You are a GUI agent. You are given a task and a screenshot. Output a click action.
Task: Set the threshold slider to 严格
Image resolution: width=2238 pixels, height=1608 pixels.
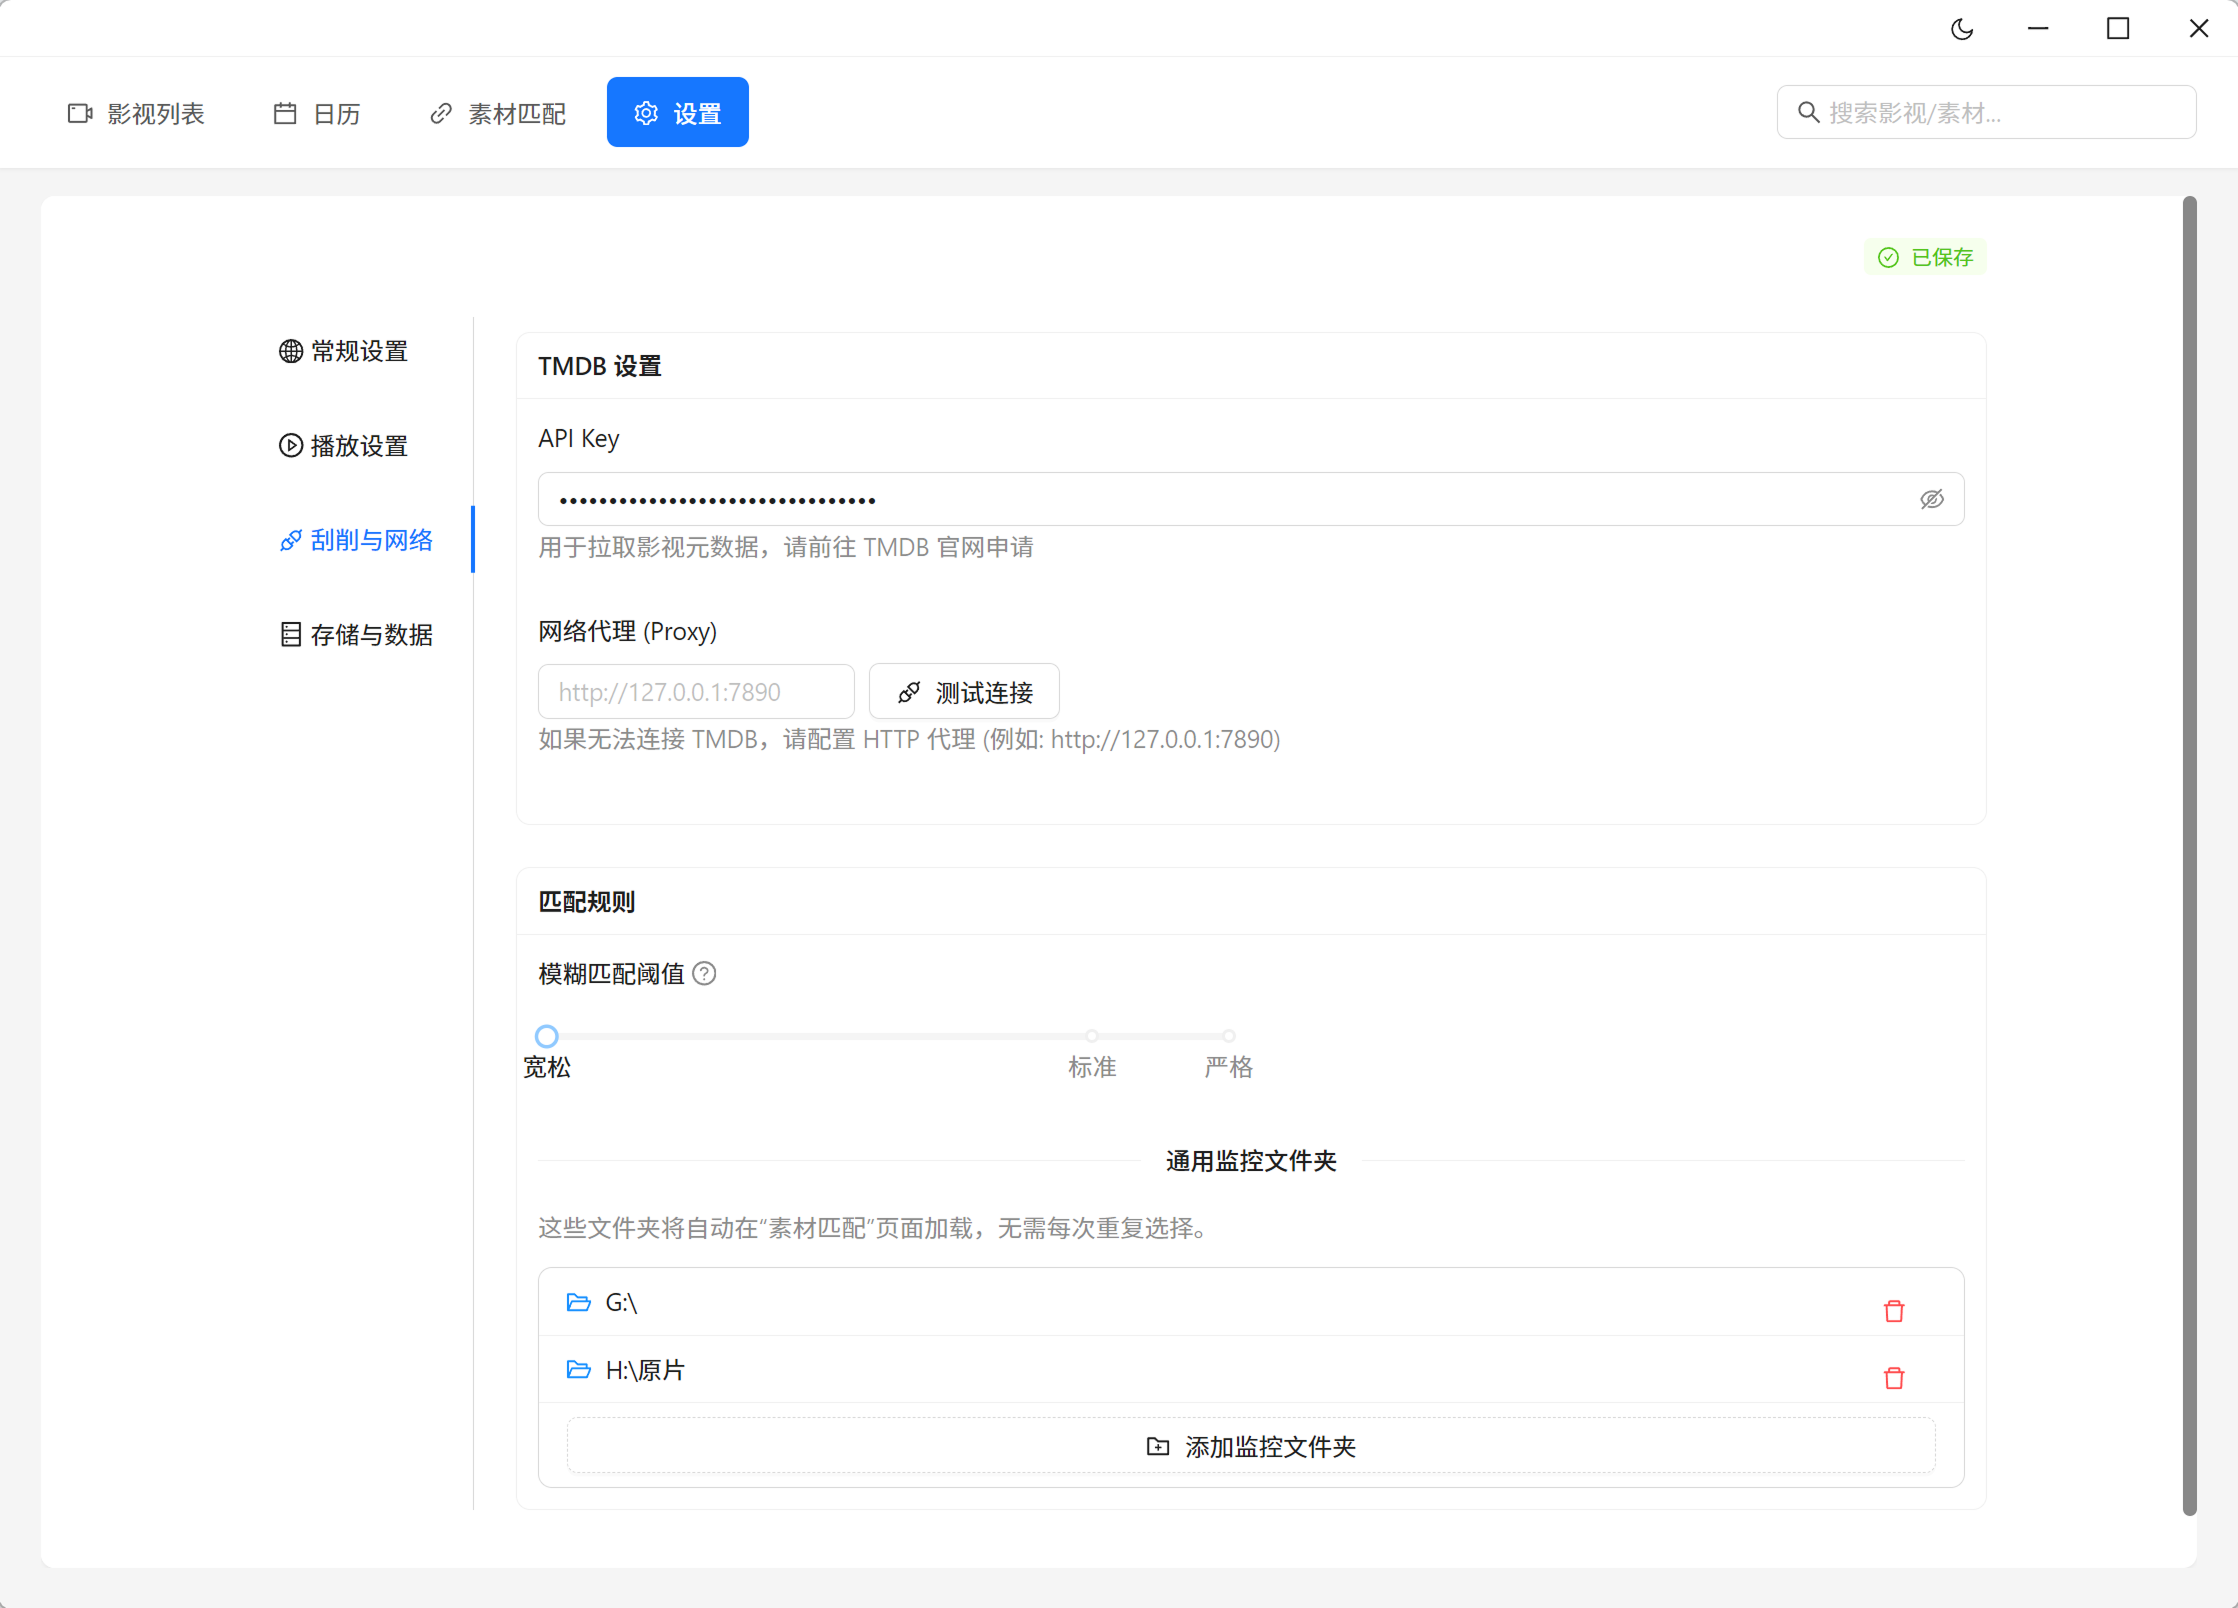[x=1228, y=1036]
